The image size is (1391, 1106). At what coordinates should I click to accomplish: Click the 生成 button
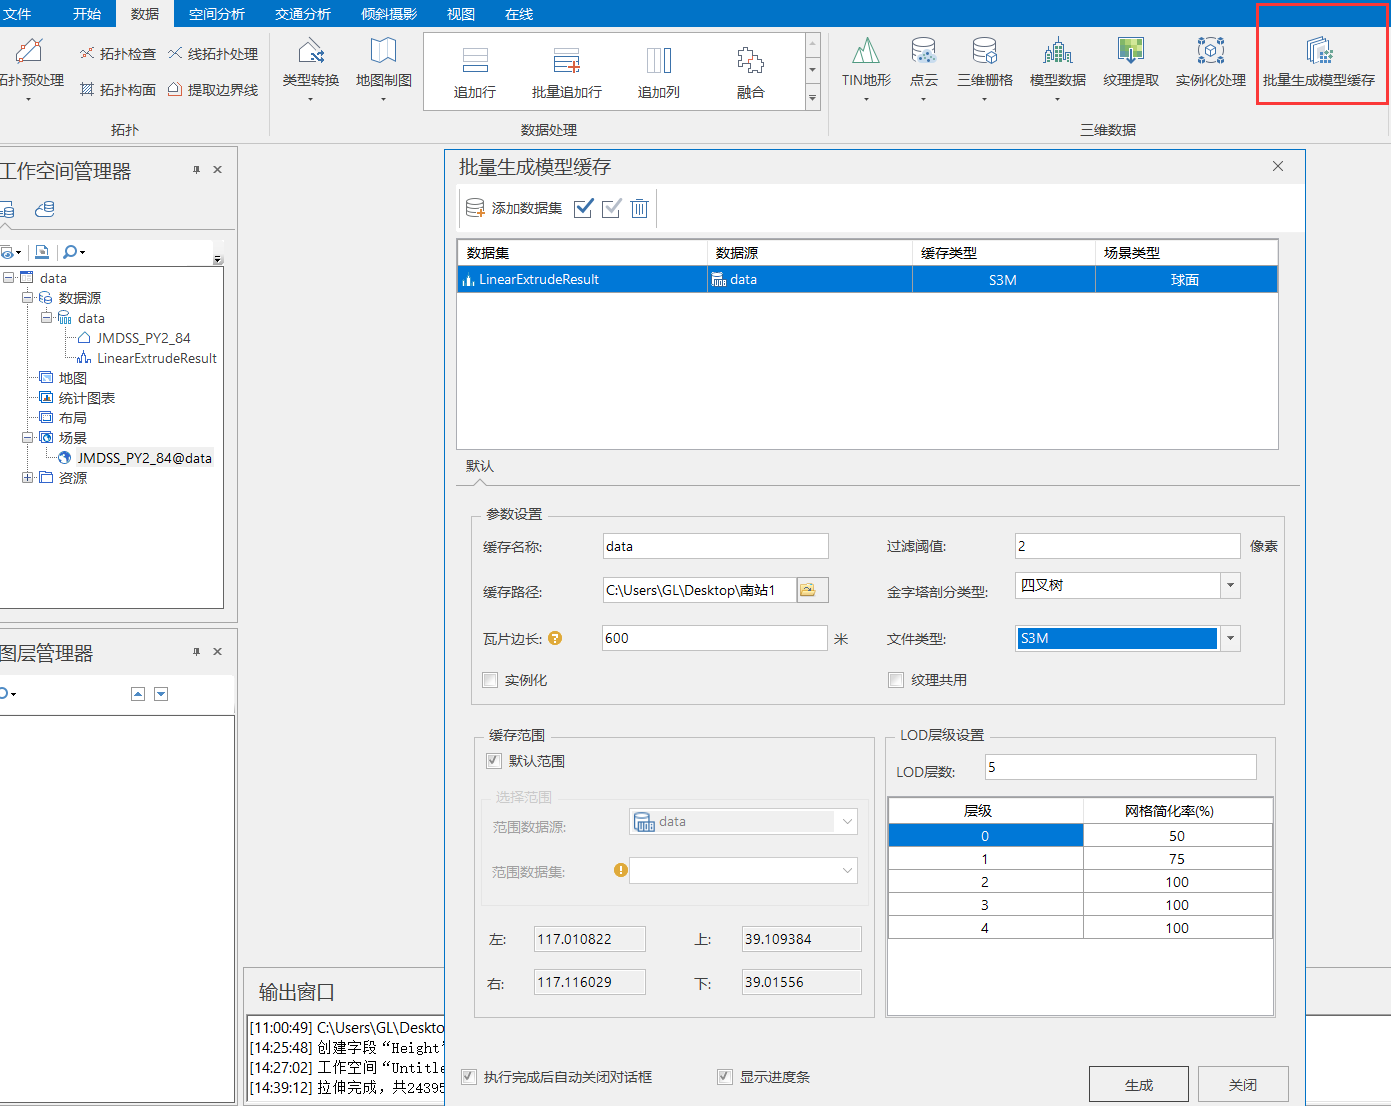[1139, 1084]
